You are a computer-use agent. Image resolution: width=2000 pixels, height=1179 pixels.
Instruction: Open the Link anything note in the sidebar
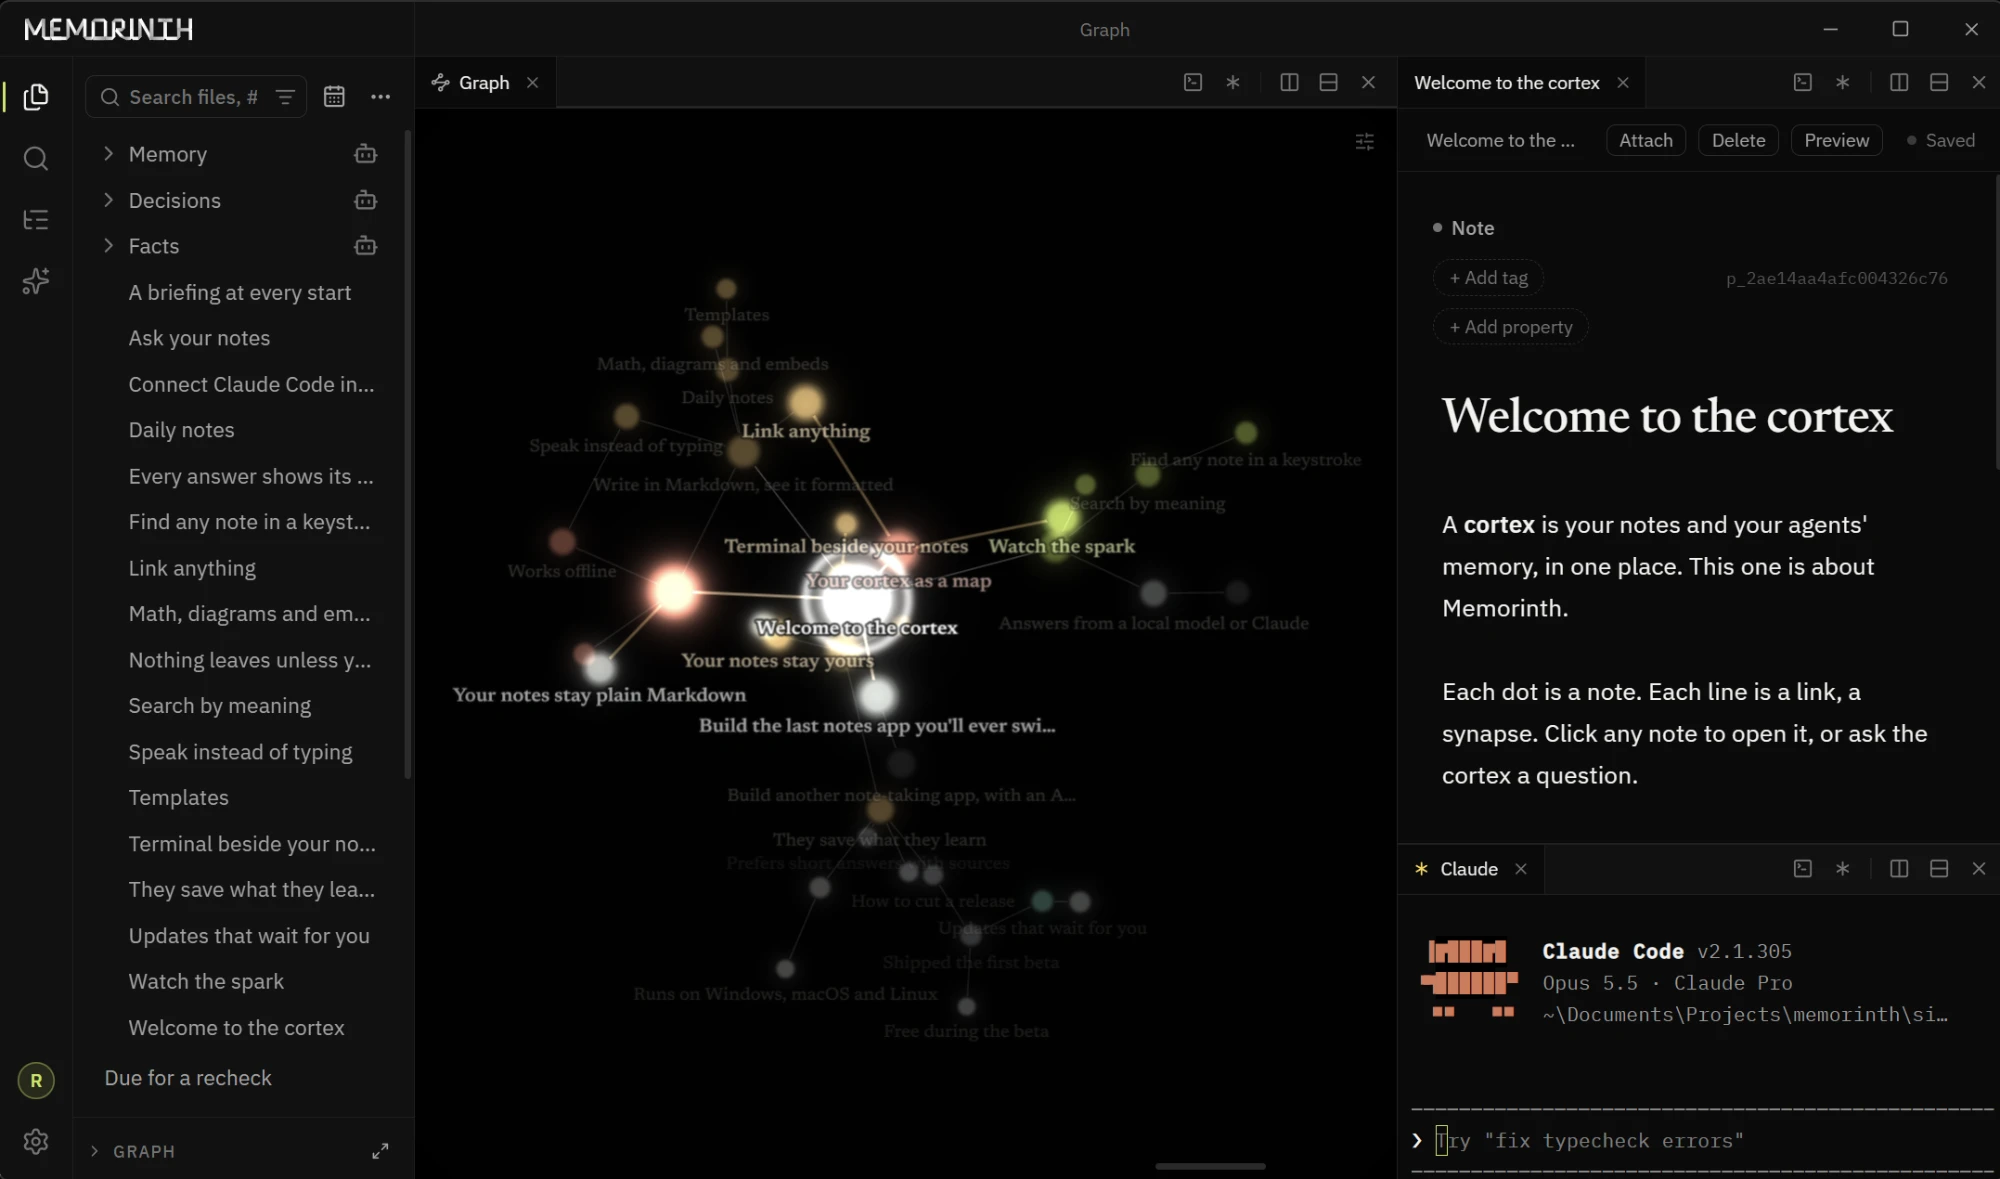pyautogui.click(x=192, y=568)
